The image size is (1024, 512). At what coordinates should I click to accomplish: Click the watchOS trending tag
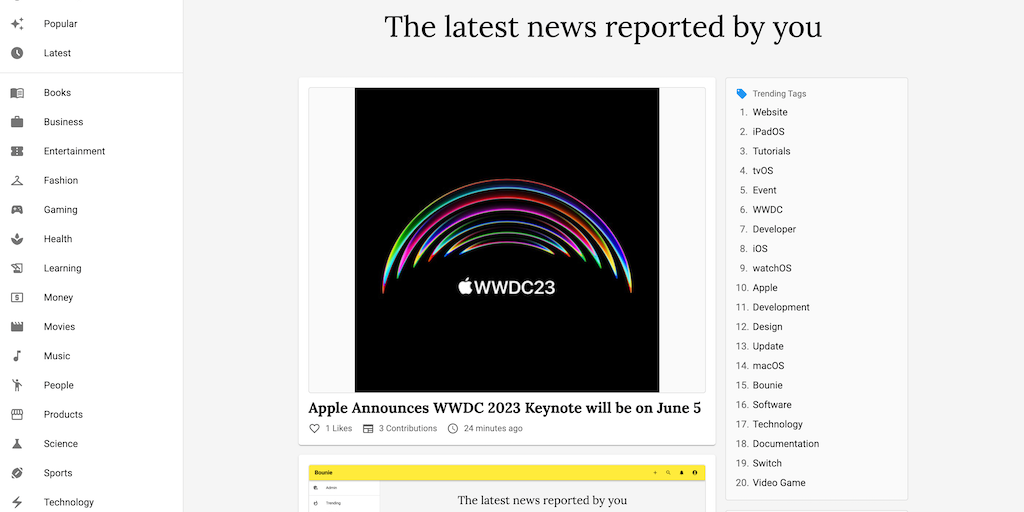coord(772,268)
